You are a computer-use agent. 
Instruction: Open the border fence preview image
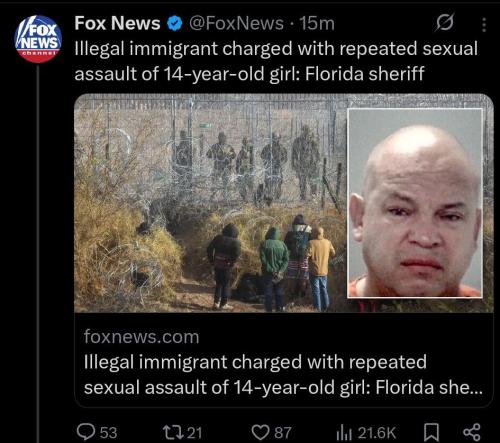[x=210, y=203]
